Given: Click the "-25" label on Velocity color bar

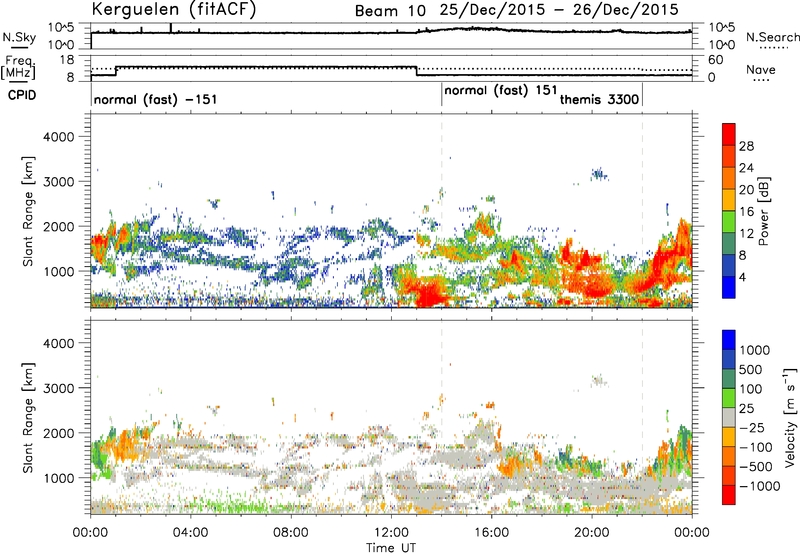Looking at the screenshot, I should click(753, 428).
